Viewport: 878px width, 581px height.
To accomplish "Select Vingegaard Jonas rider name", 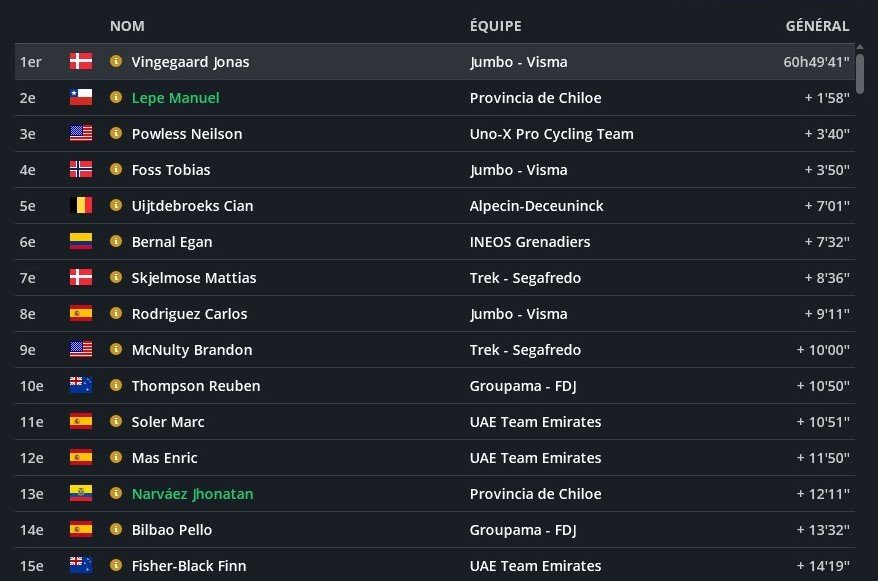I will 191,62.
